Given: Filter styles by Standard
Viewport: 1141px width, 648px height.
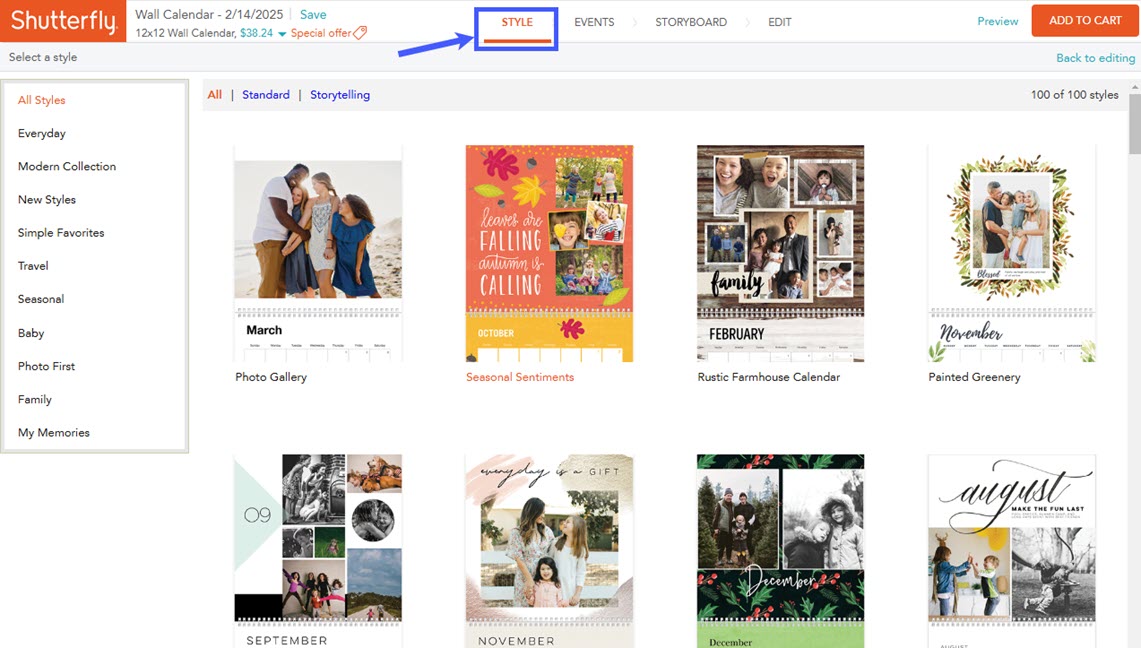Looking at the screenshot, I should point(265,94).
